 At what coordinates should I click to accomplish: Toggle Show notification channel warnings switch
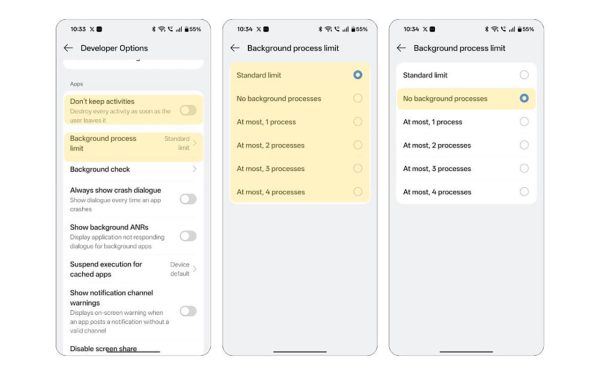coord(188,311)
